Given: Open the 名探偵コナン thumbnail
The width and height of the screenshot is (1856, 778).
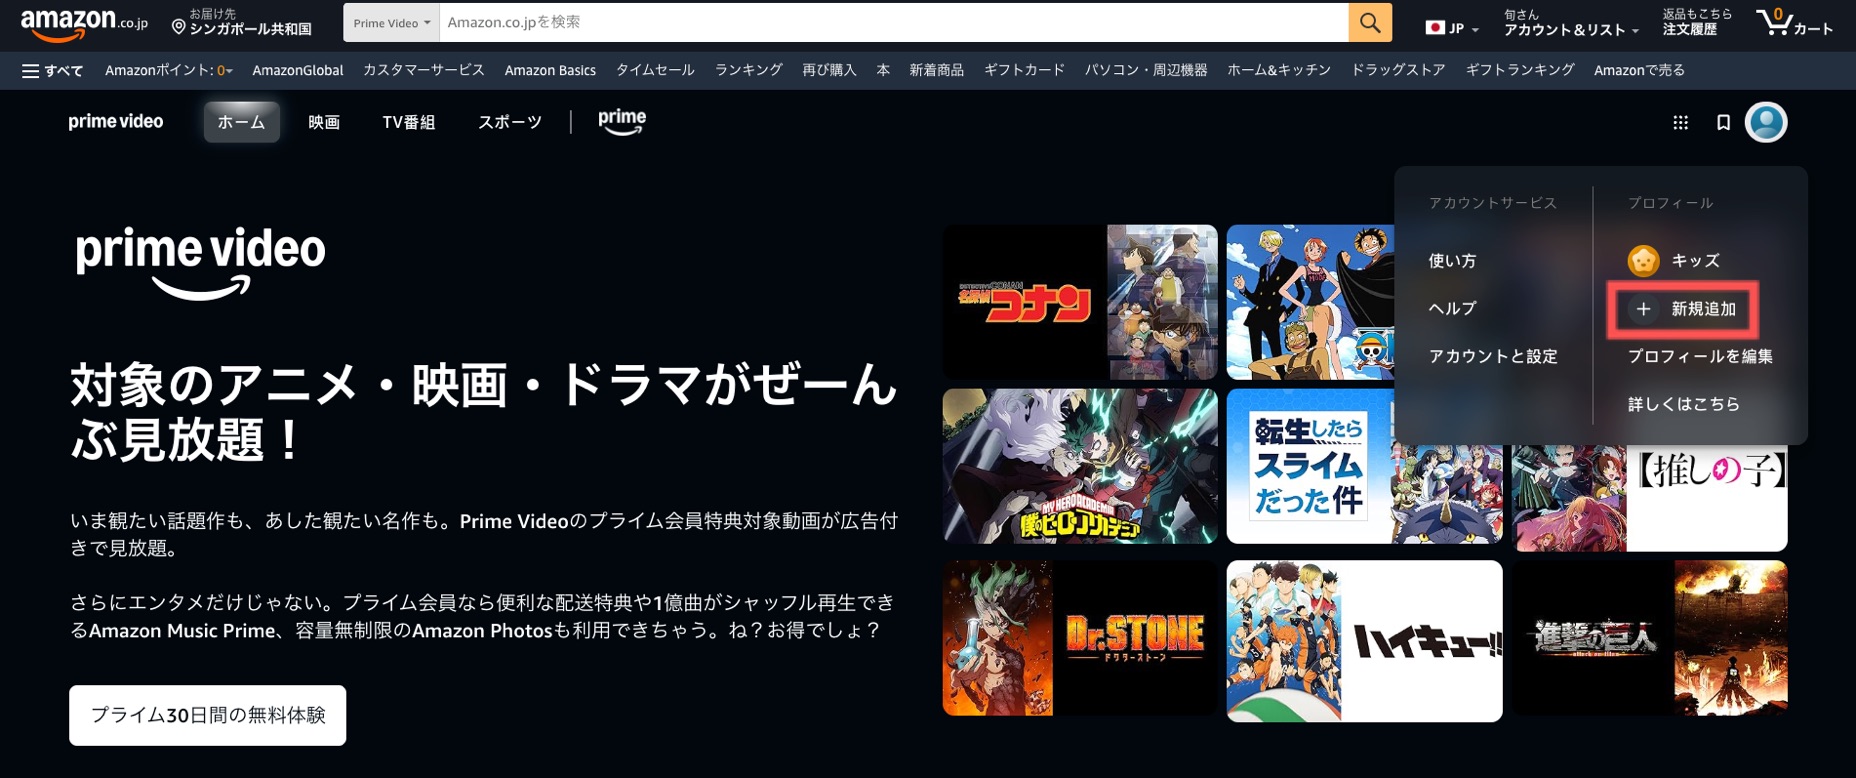Looking at the screenshot, I should 1080,302.
